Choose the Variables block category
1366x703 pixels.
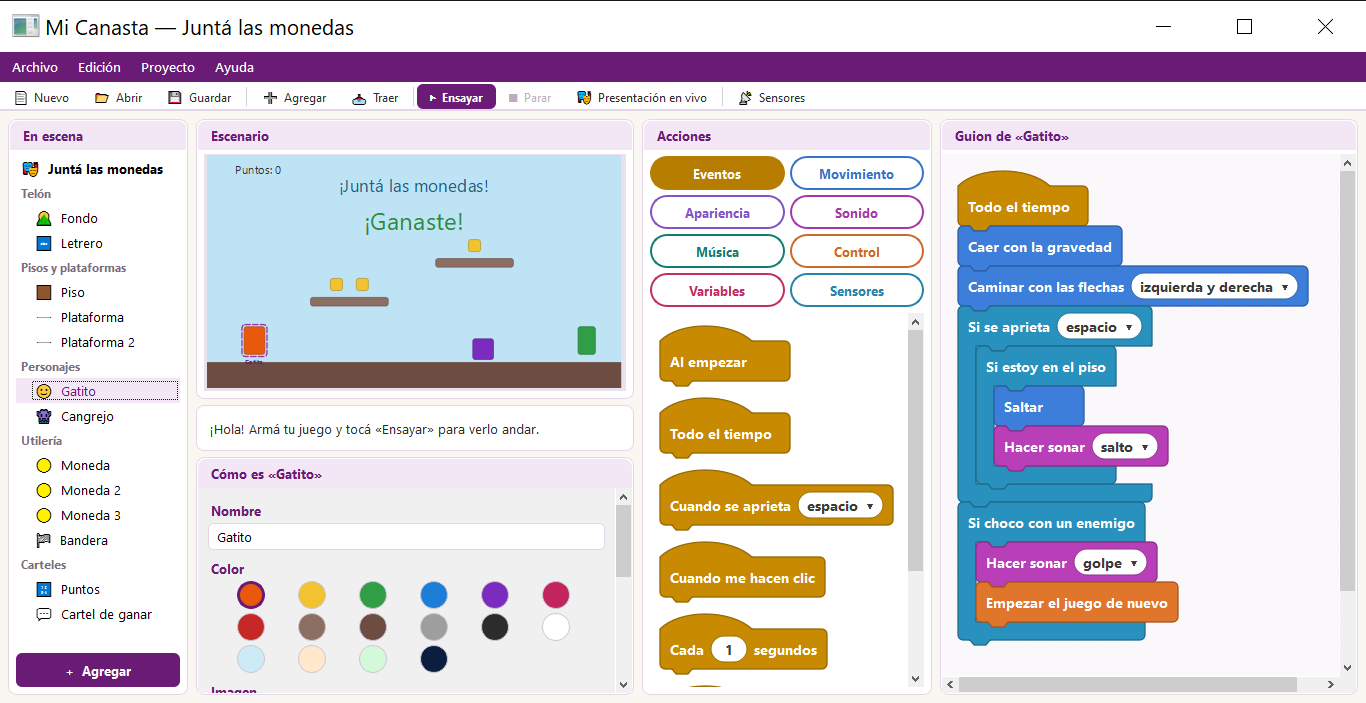tap(717, 291)
